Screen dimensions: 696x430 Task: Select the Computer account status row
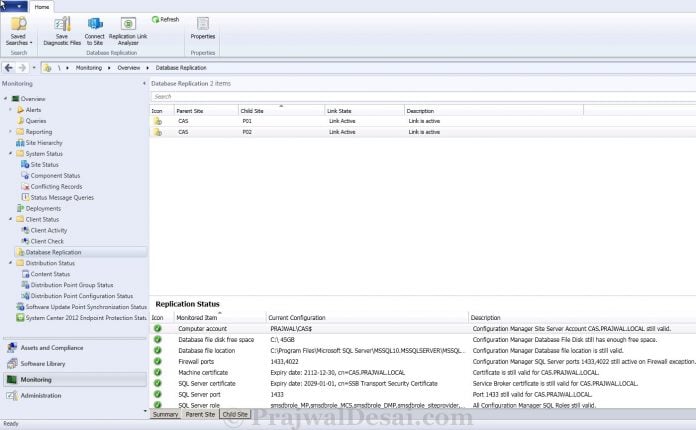pyautogui.click(x=423, y=329)
